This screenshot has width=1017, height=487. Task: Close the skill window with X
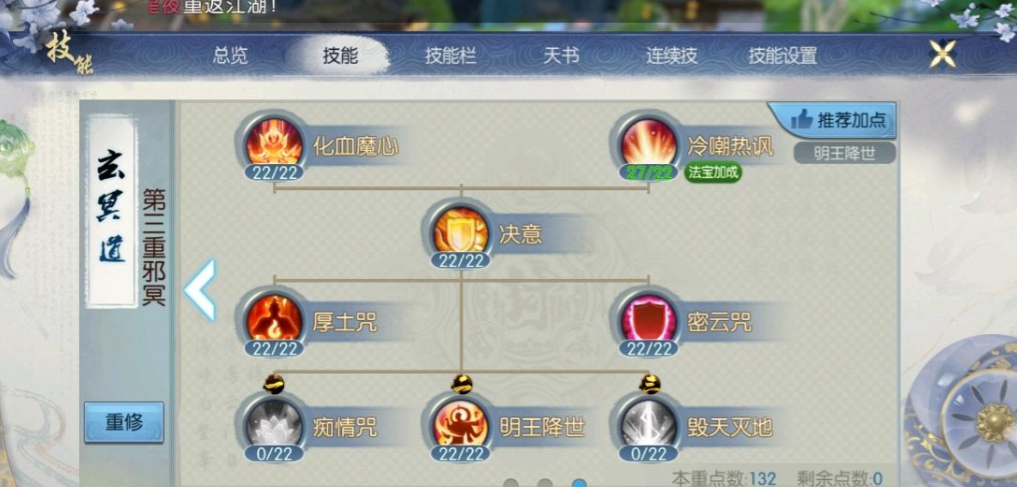[x=942, y=54]
